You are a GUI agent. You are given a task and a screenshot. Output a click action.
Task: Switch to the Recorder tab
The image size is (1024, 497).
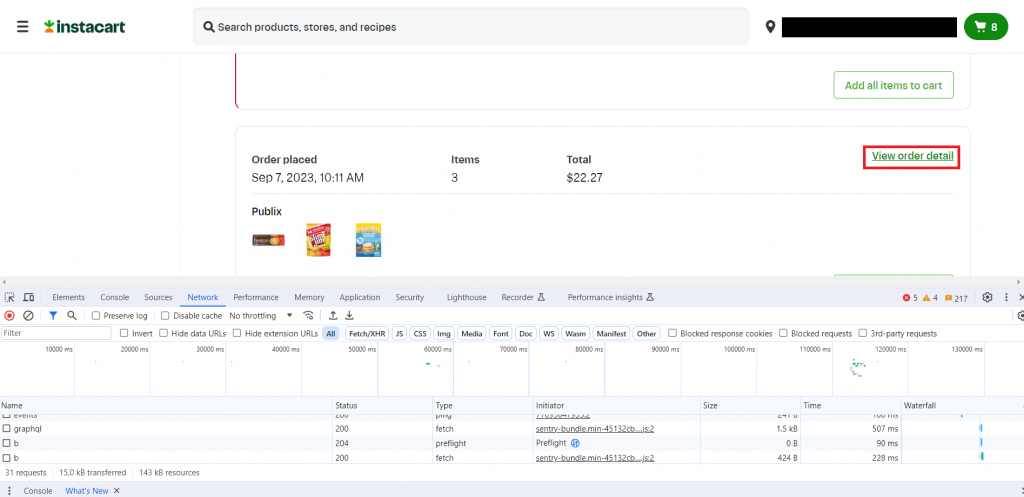[x=523, y=297]
